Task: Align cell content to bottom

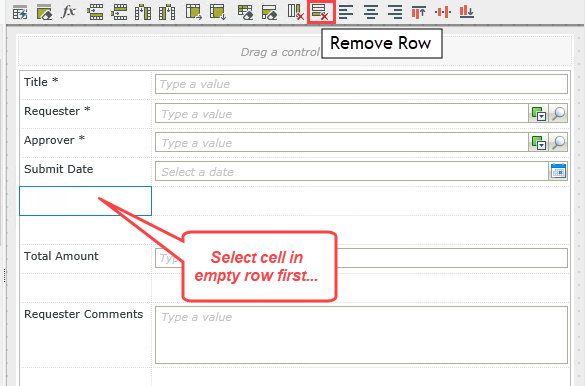Action: (467, 12)
